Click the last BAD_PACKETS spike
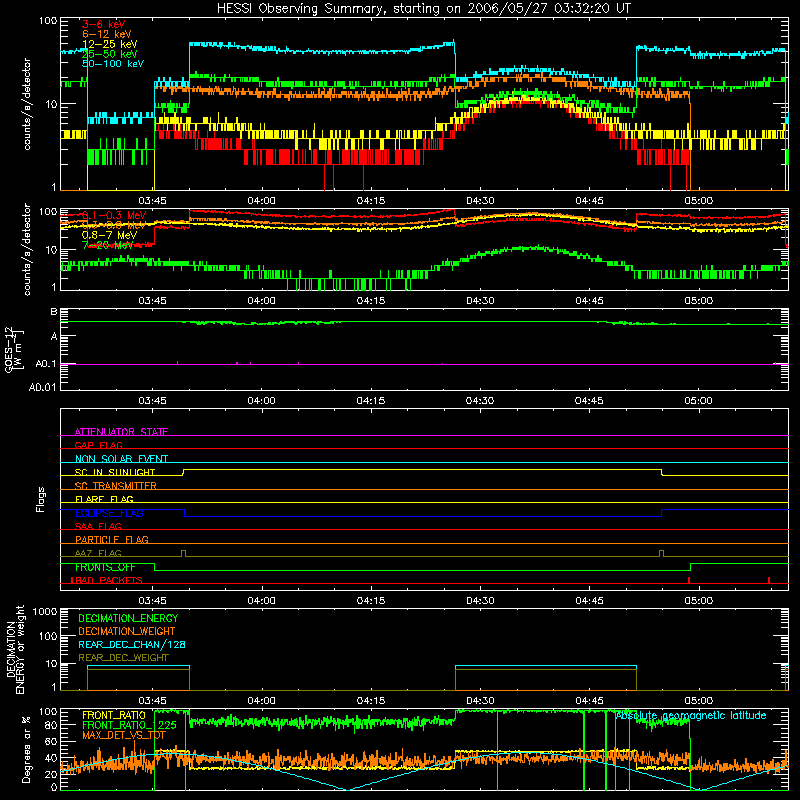800x800 pixels. coord(769,580)
